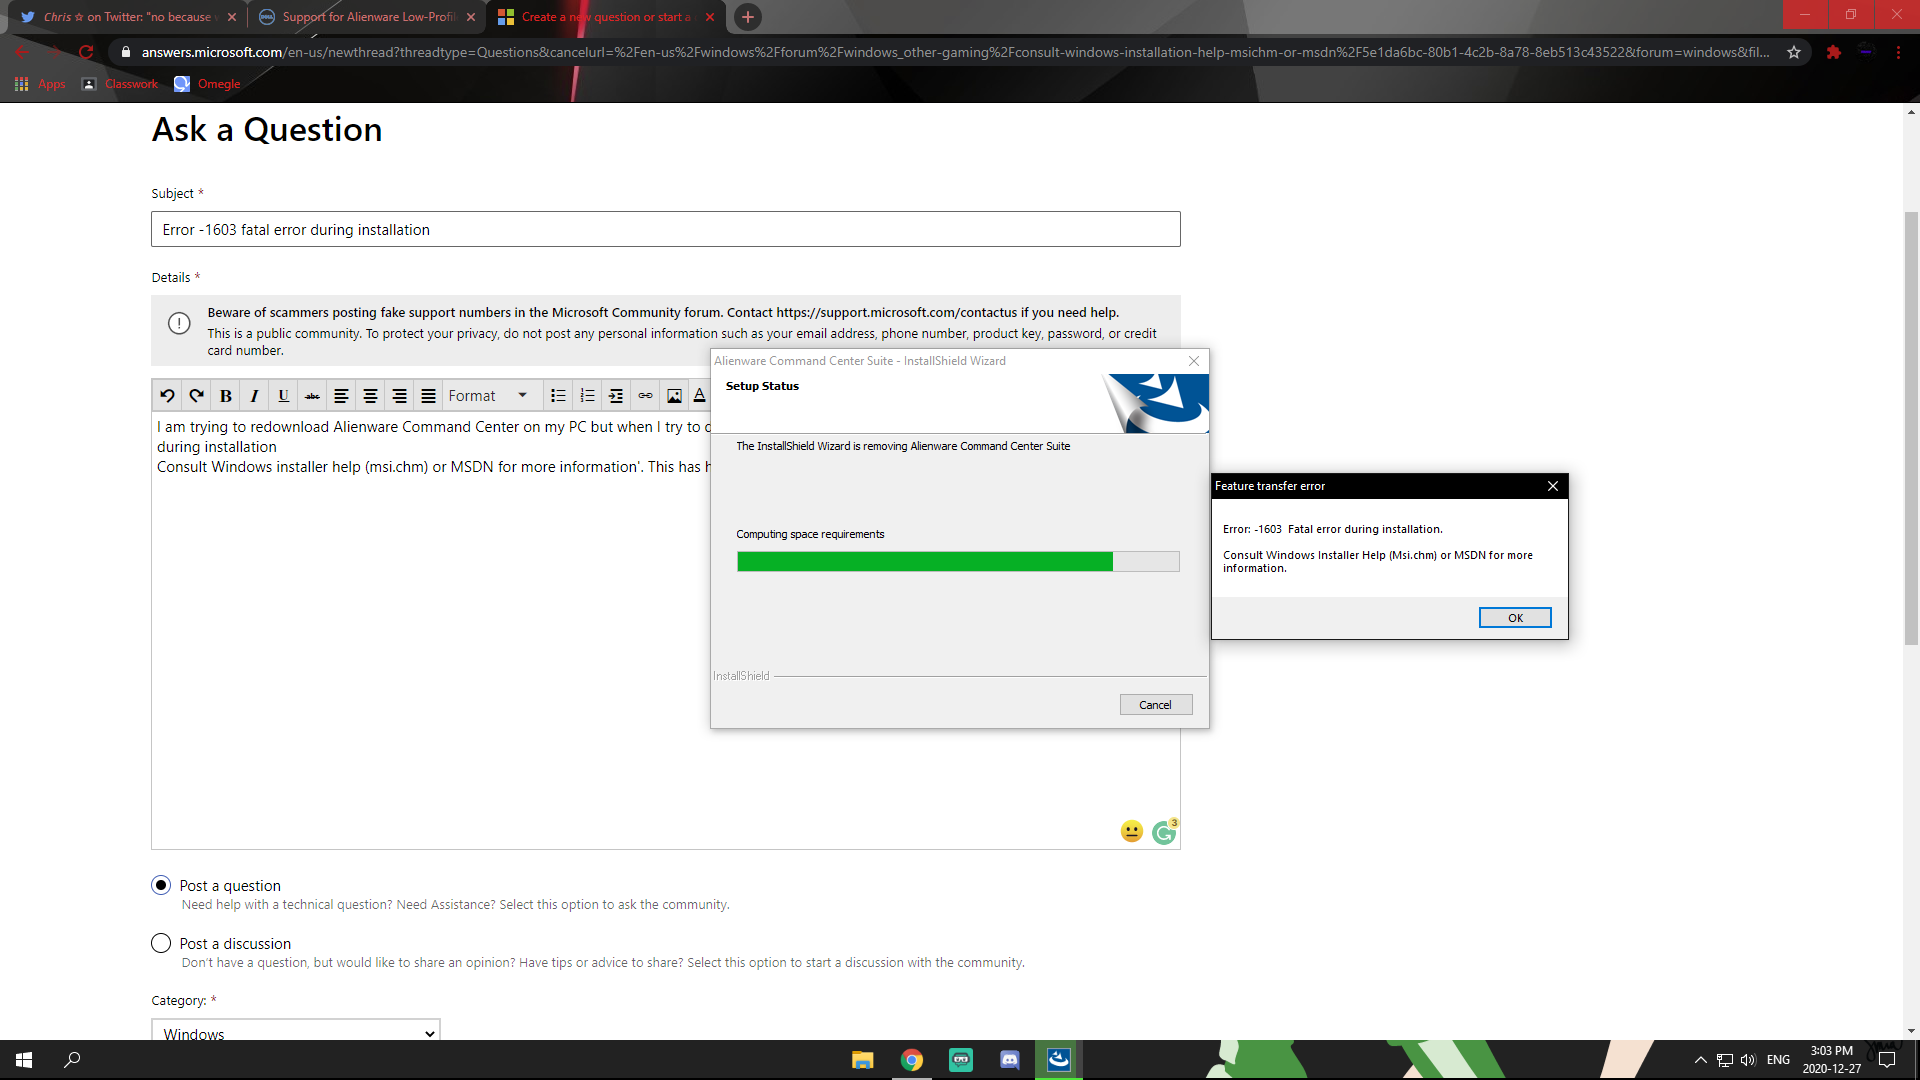Click OK on the Feature transfer error
Viewport: 1920px width, 1080px height.
pyautogui.click(x=1515, y=617)
